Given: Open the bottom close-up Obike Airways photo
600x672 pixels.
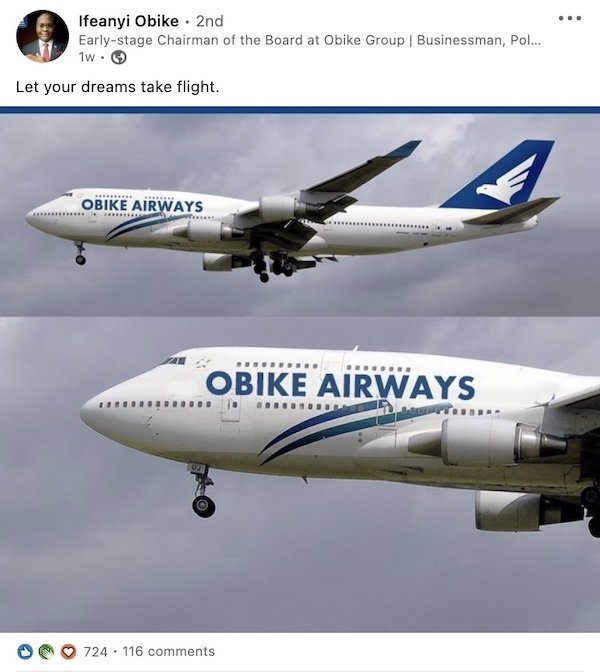Looking at the screenshot, I should [300, 474].
